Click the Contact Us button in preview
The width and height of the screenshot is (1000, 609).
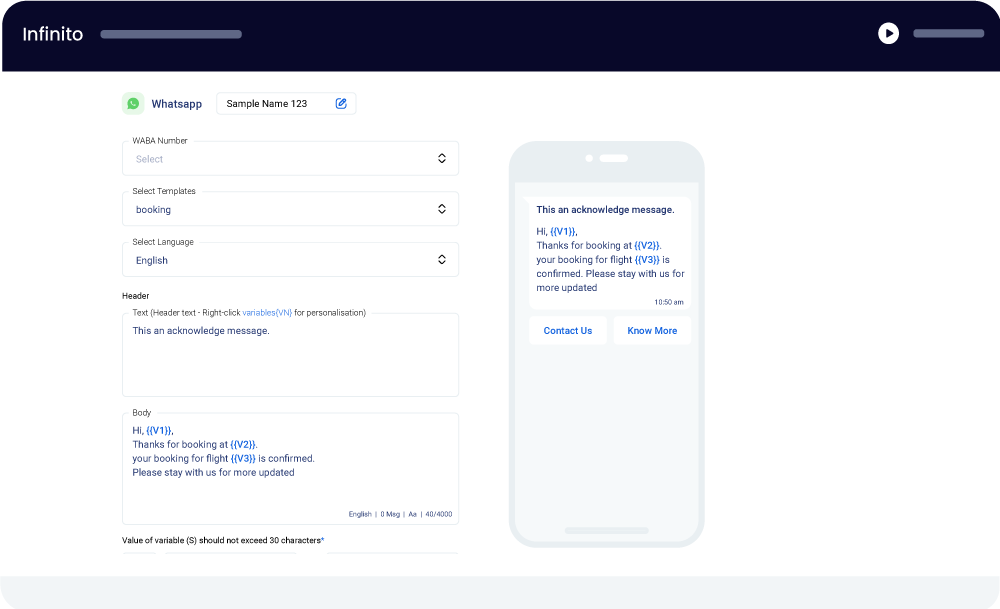coord(568,330)
